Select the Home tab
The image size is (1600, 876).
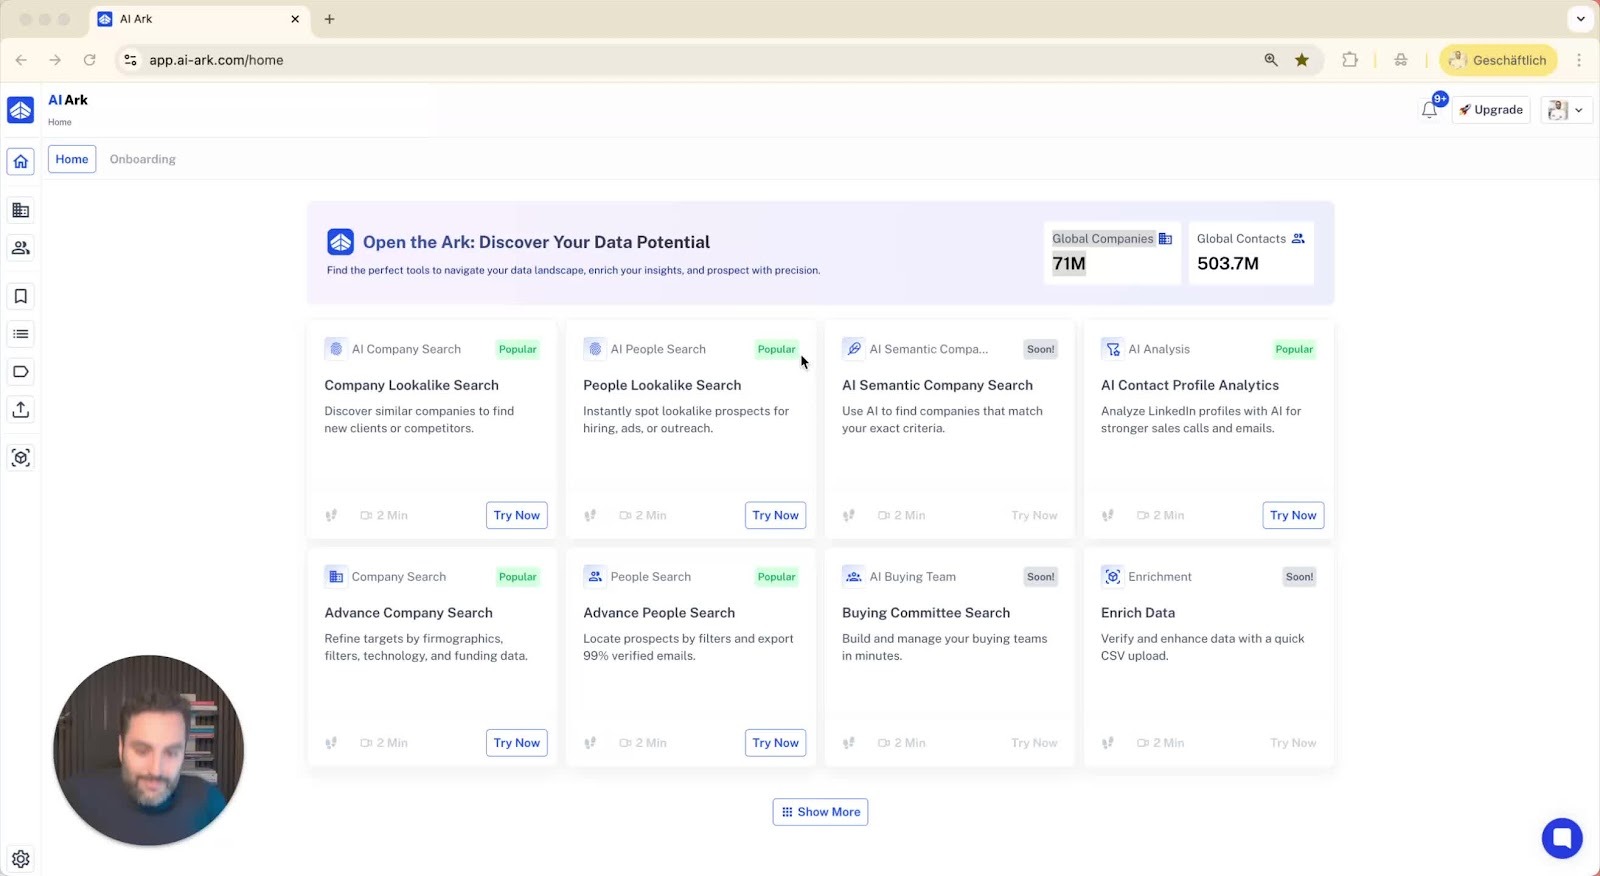click(x=72, y=159)
